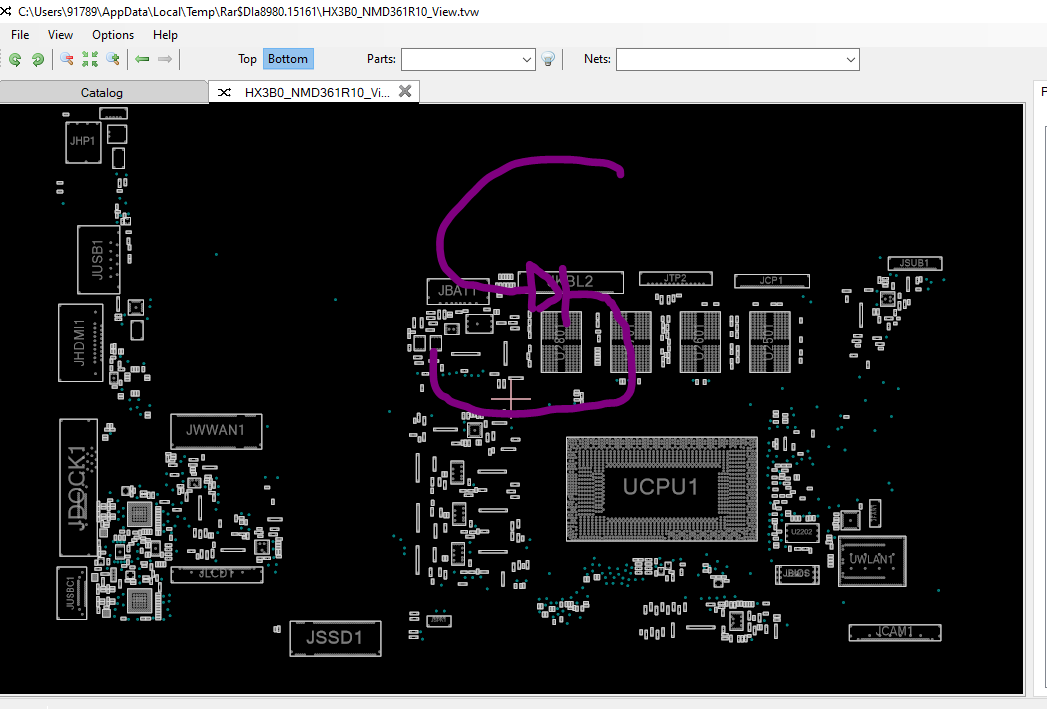Switch to the Catalog tab
Image resolution: width=1047 pixels, height=709 pixels.
tap(101, 92)
